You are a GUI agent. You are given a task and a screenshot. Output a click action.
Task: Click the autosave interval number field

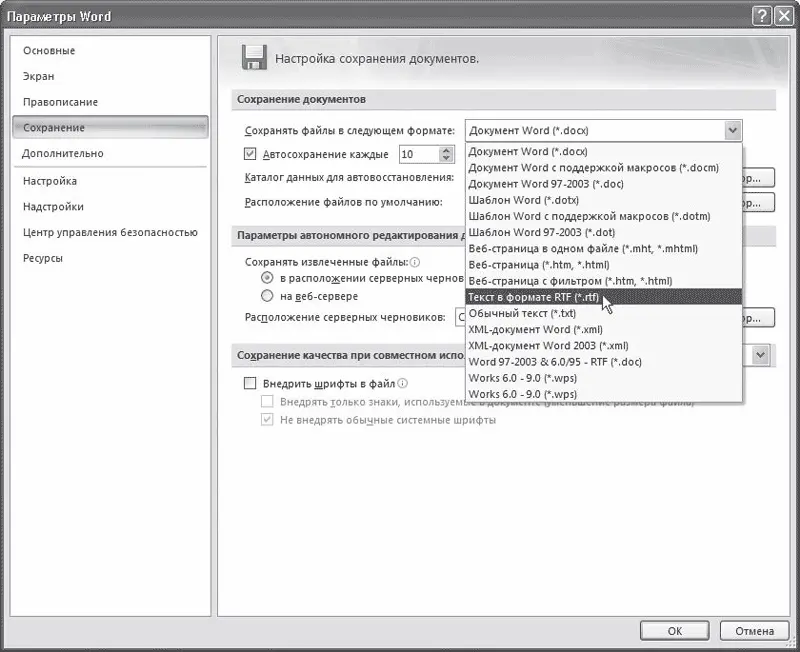tap(417, 154)
